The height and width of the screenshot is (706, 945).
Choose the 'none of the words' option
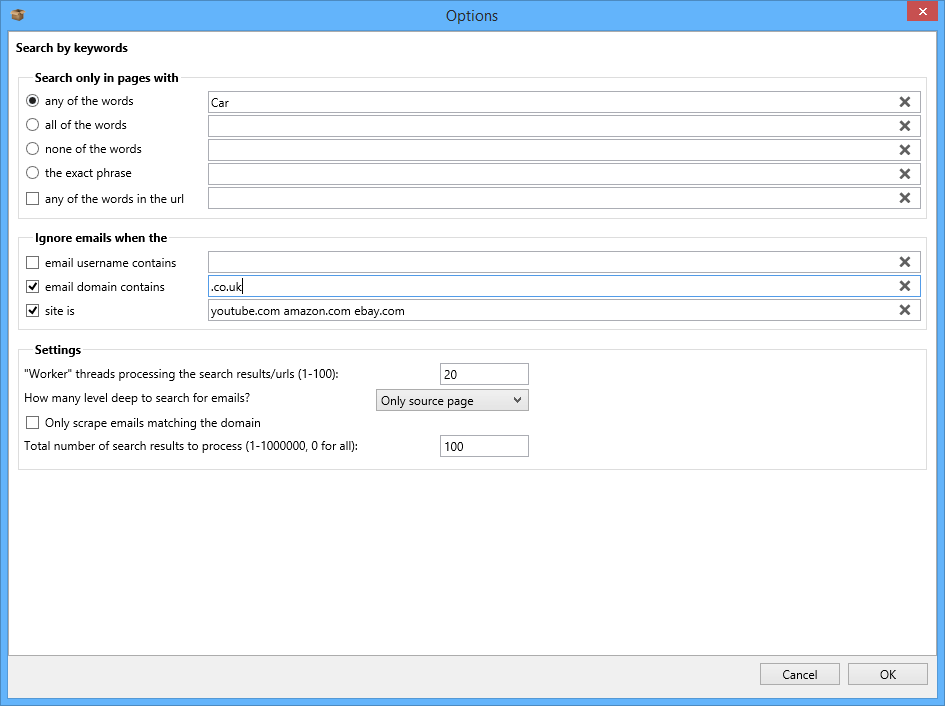[33, 149]
